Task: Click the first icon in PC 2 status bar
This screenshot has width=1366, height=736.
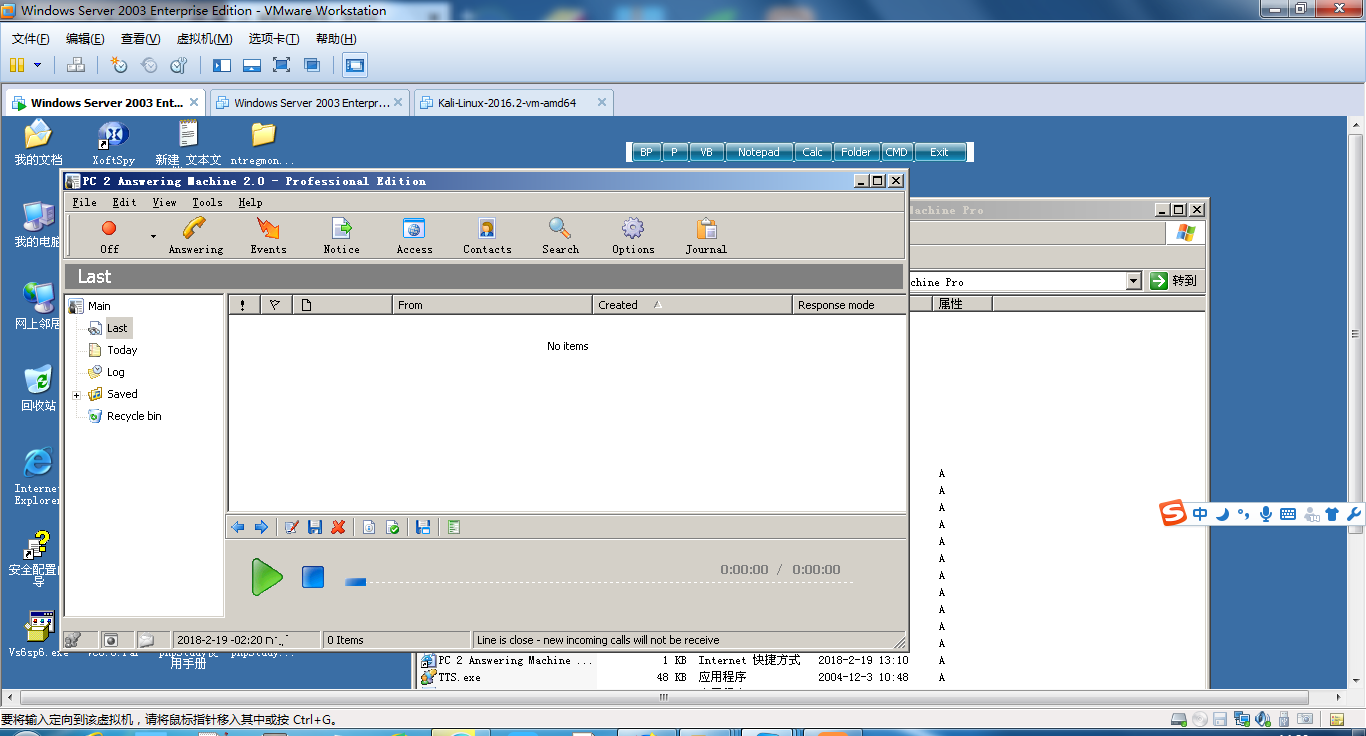Action: pyautogui.click(x=73, y=640)
